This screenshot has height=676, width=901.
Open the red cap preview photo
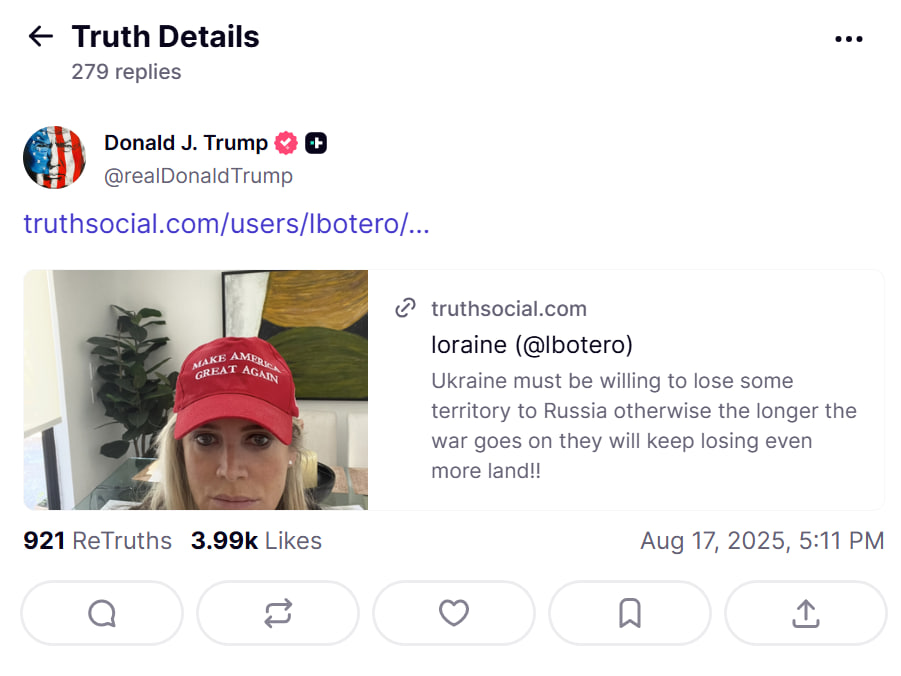coord(196,390)
